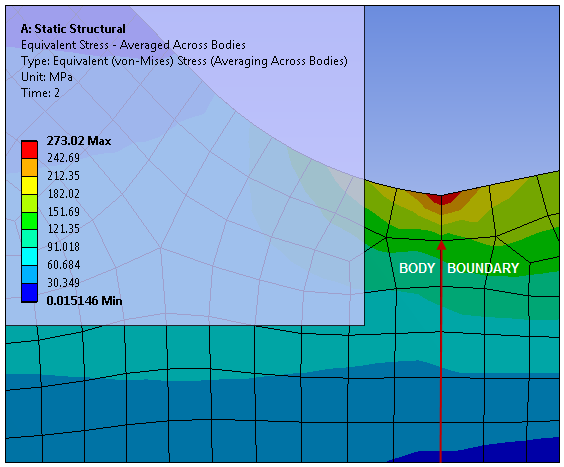Image resolution: width=564 pixels, height=467 pixels.
Task: Click the green legend color band
Action: [29, 221]
